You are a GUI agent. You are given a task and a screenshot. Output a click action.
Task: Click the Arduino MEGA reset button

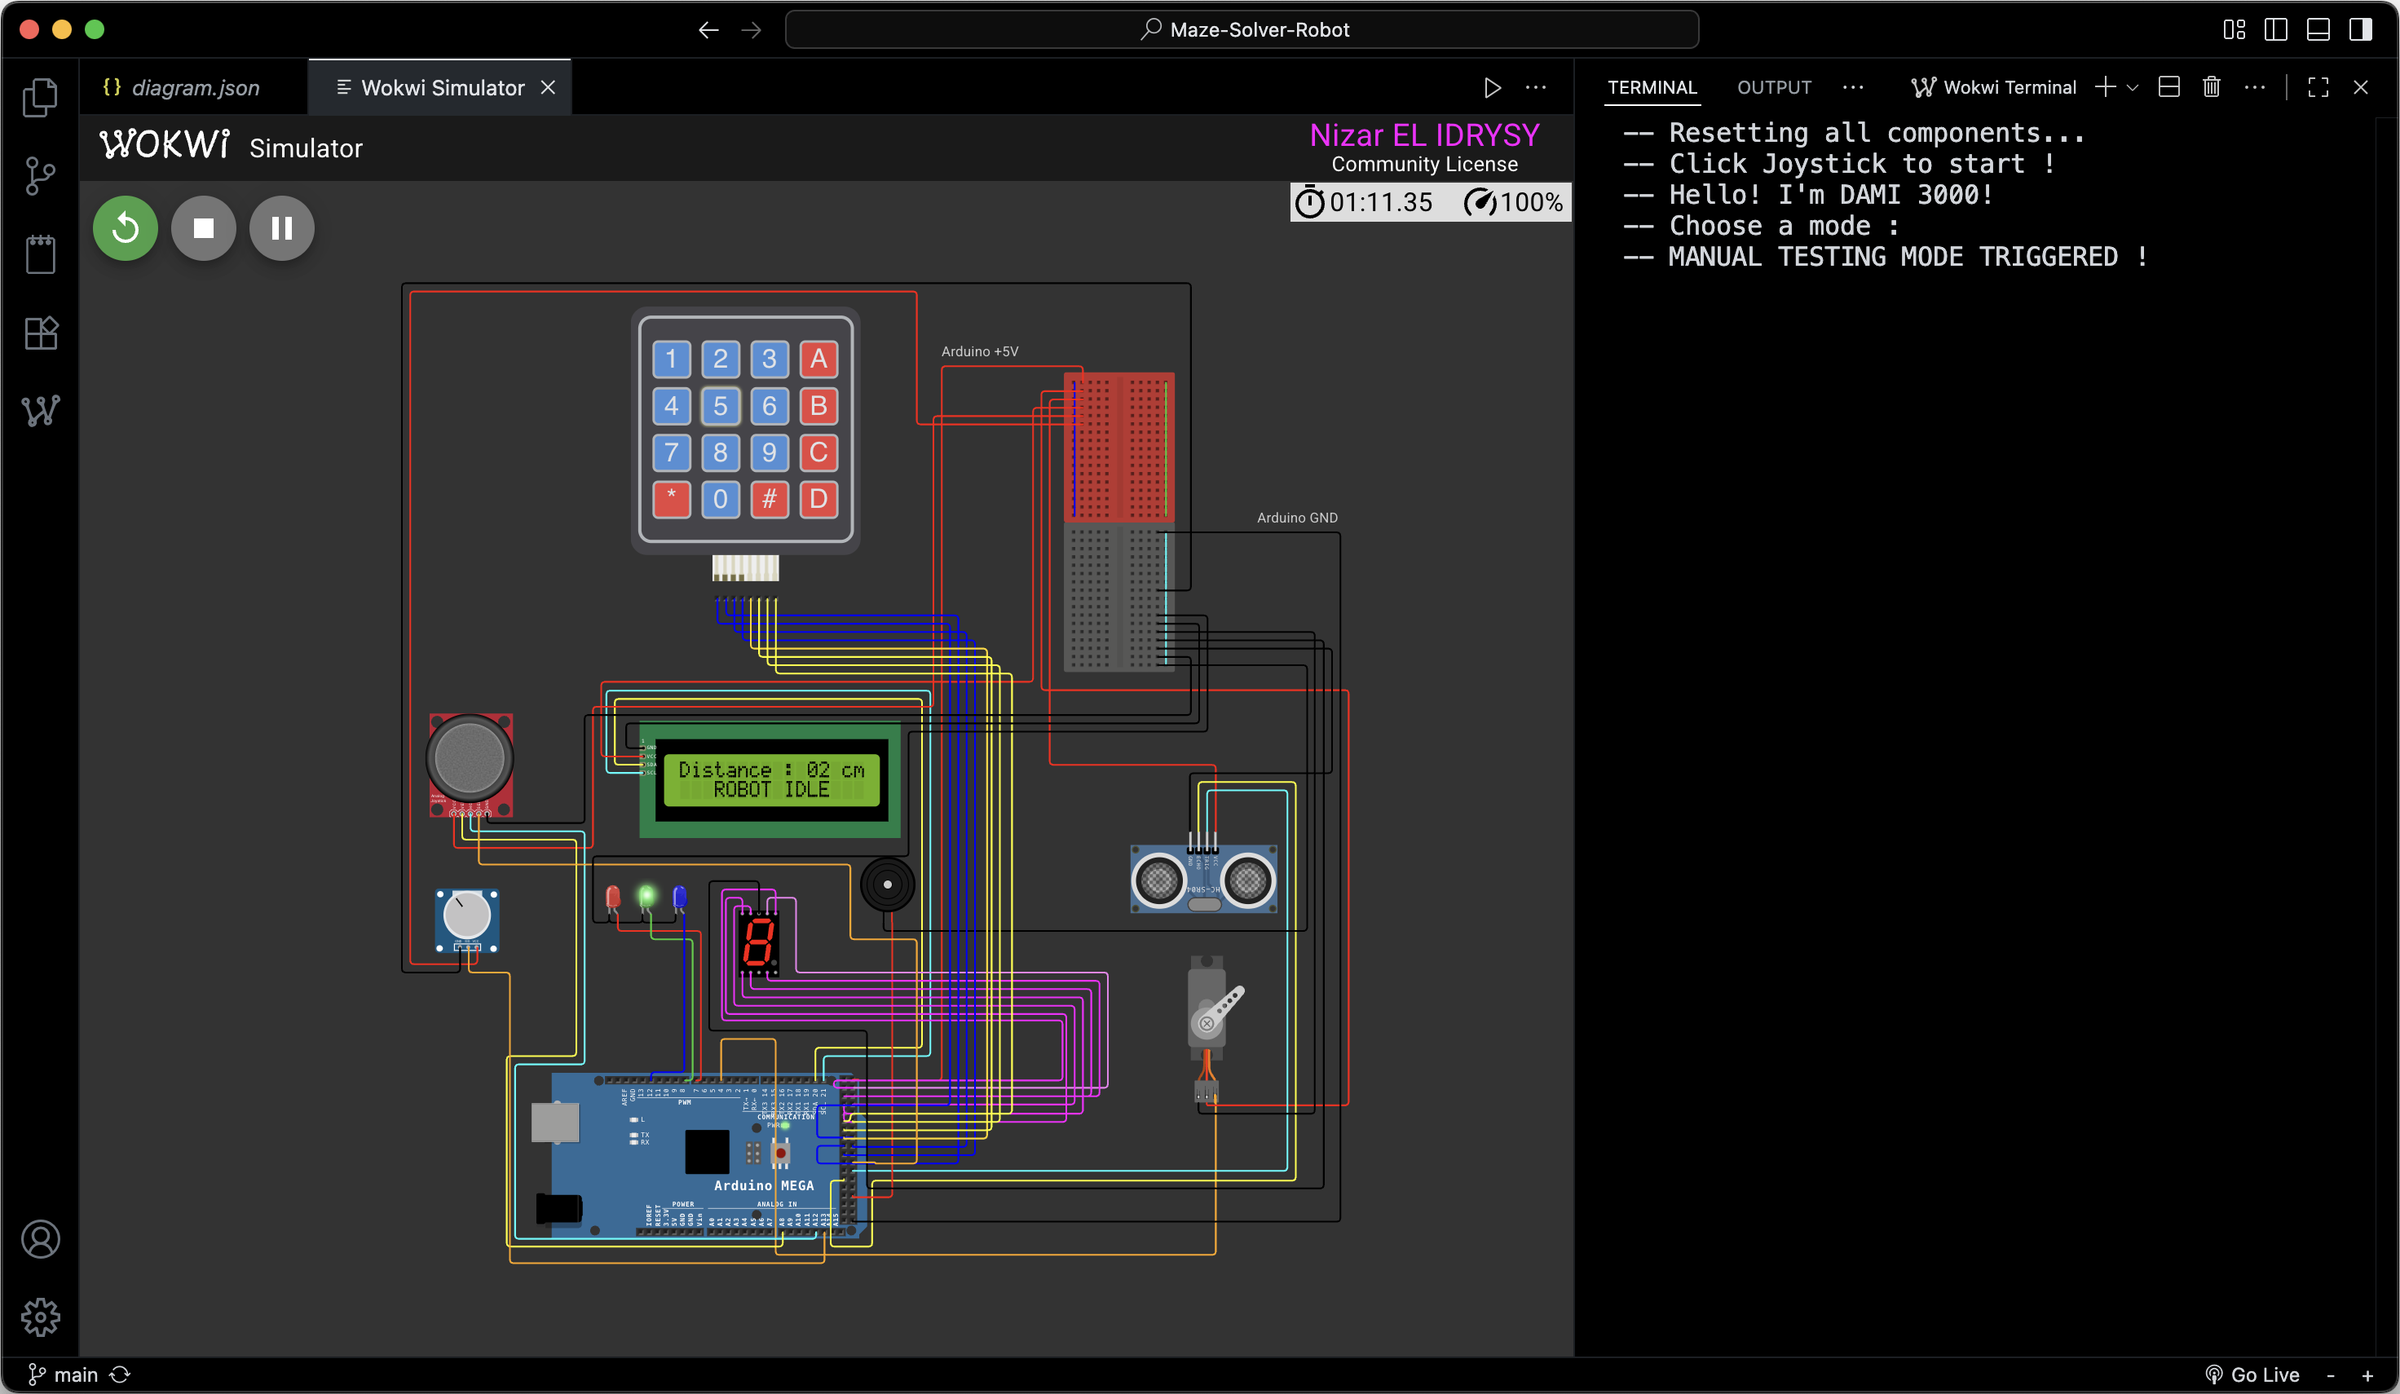781,1153
